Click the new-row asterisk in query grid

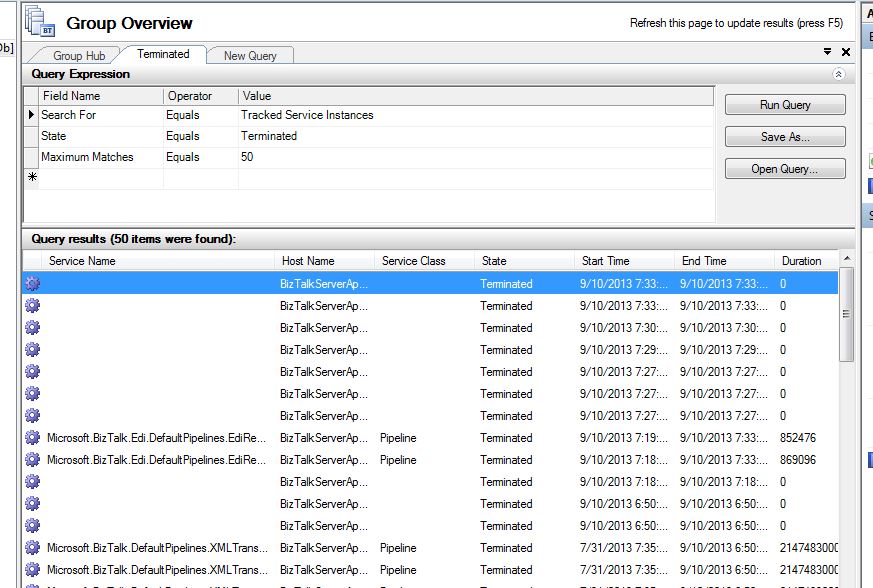tap(32, 177)
